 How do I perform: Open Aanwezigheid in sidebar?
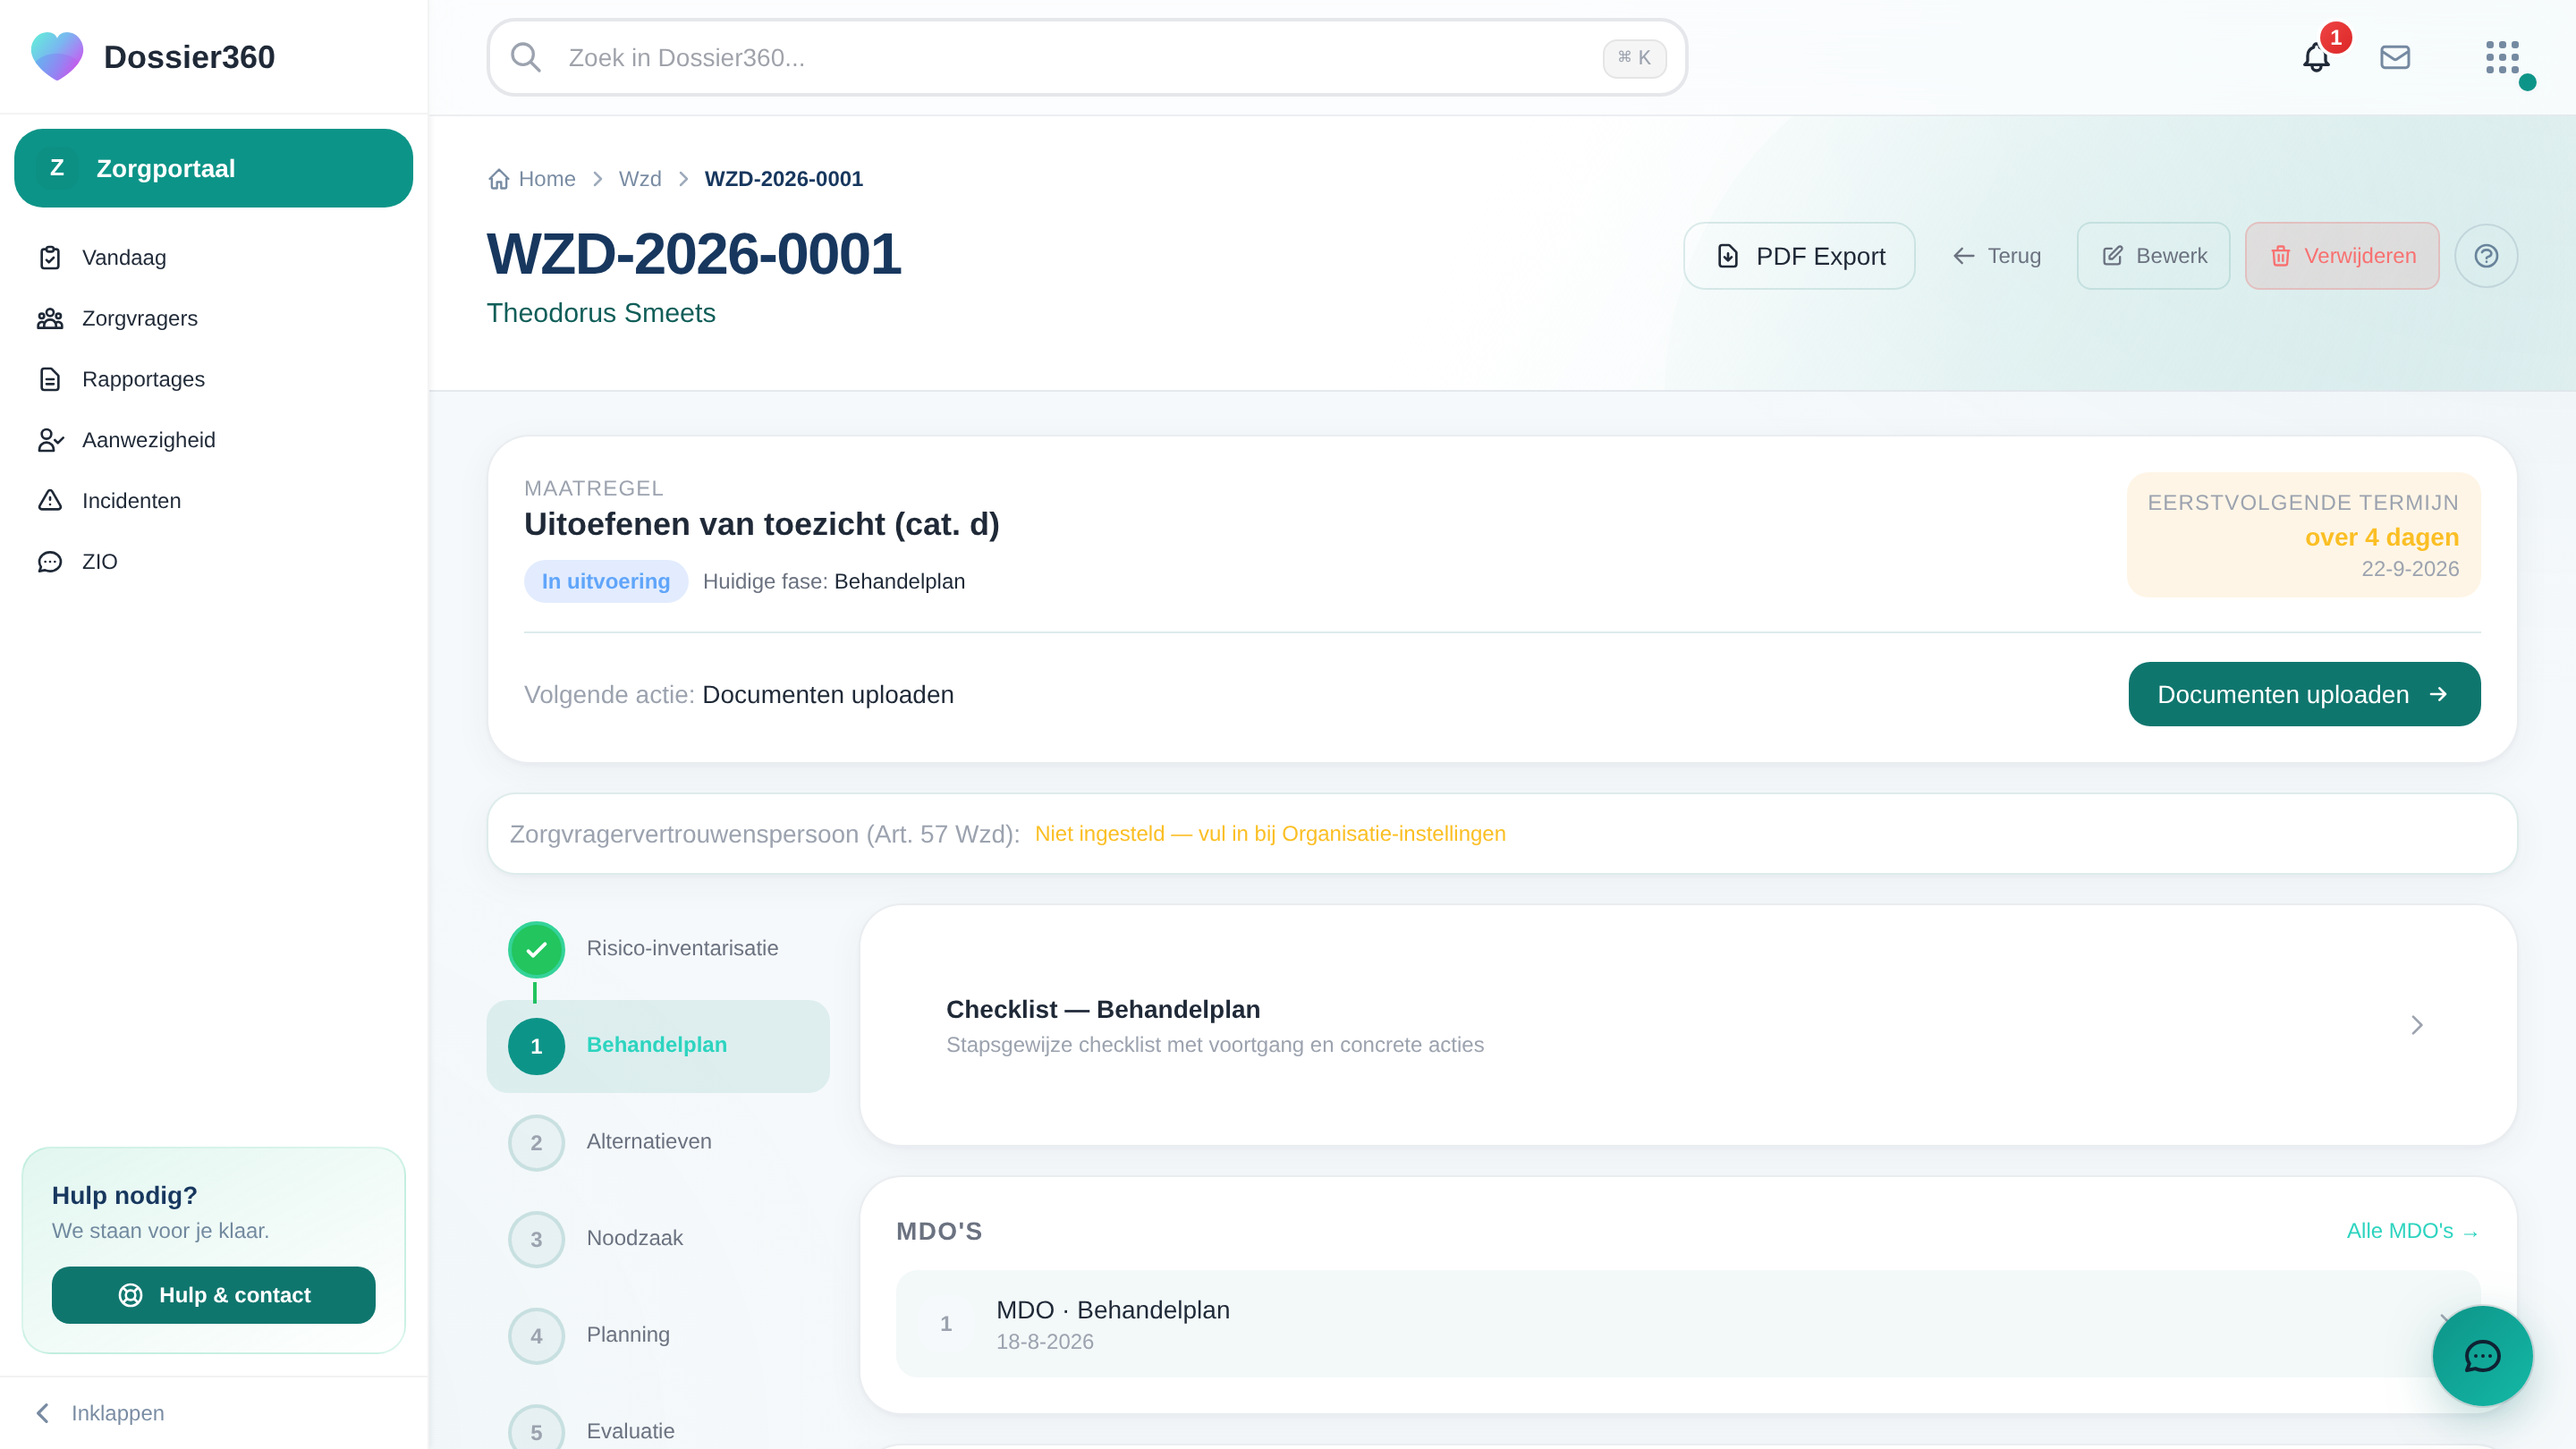pos(213,440)
